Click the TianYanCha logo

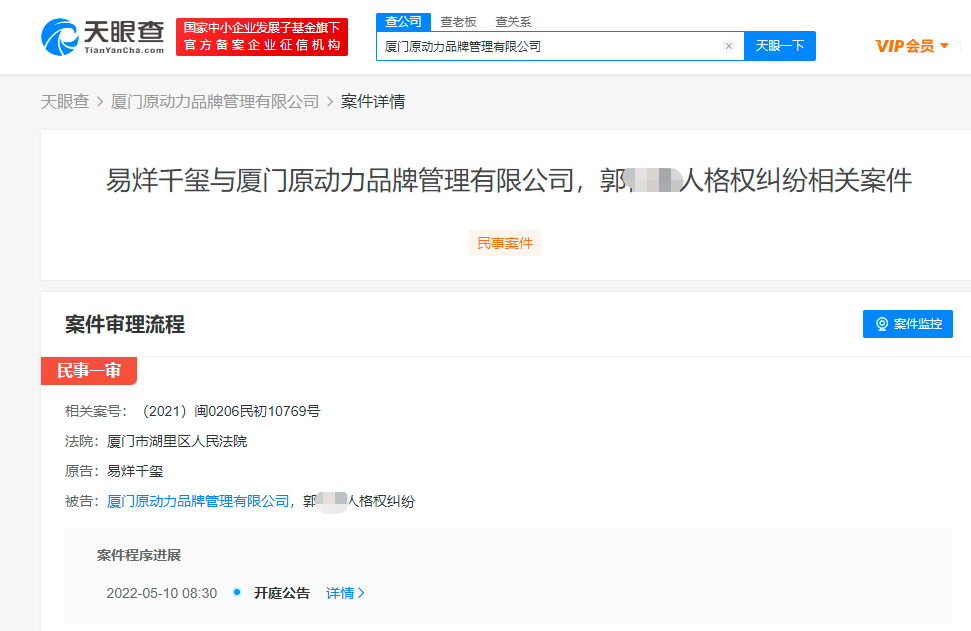pyautogui.click(x=103, y=37)
